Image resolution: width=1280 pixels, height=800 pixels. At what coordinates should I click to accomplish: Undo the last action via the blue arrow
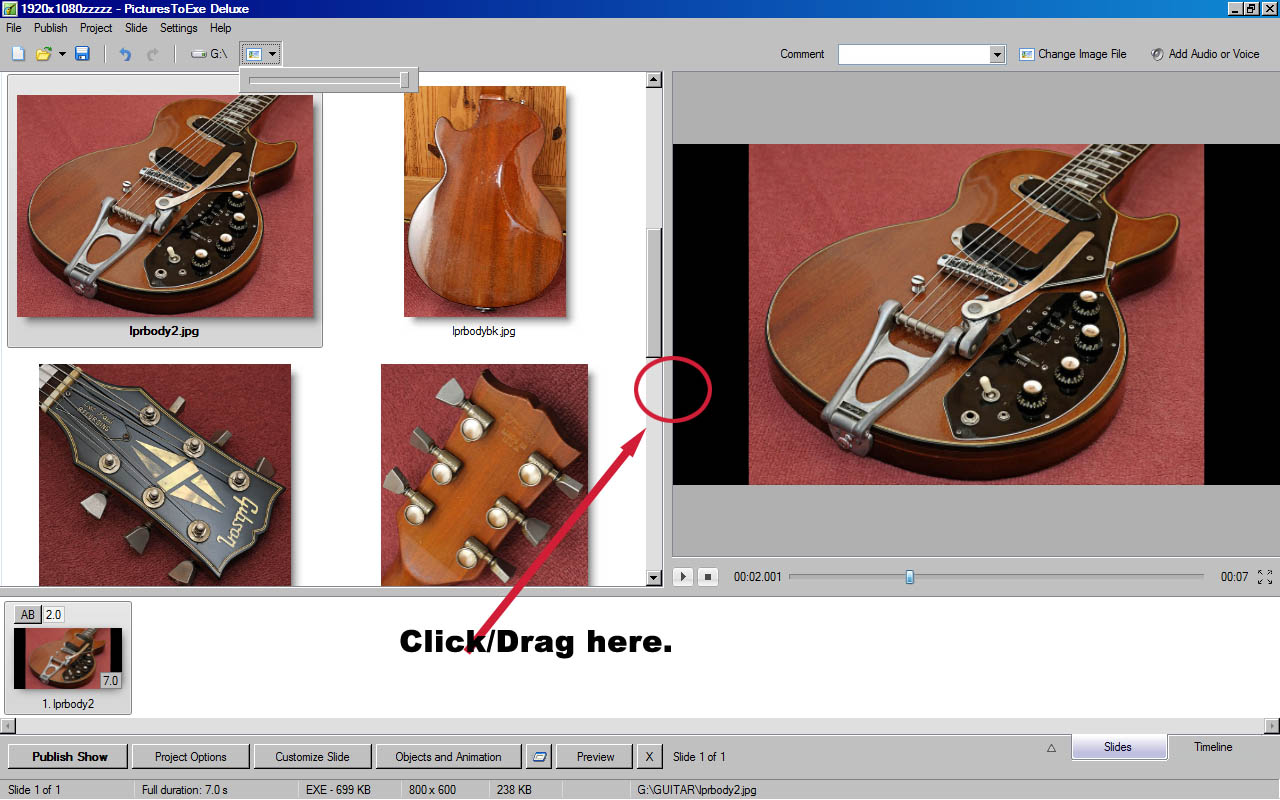(x=125, y=54)
